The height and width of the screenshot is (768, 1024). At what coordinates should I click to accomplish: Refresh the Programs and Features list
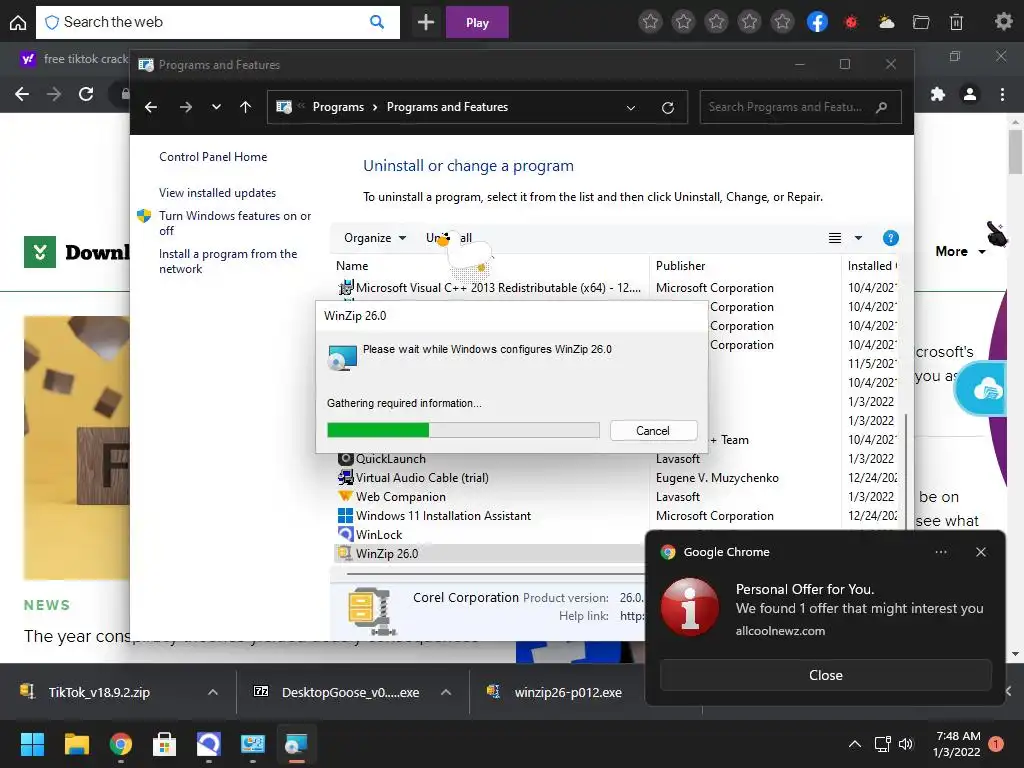[667, 108]
